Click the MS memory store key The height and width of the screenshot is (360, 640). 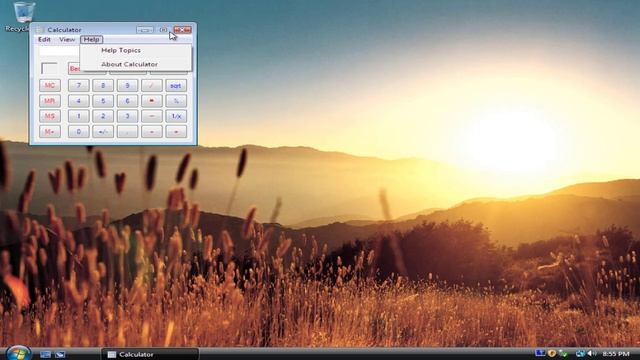coord(50,116)
